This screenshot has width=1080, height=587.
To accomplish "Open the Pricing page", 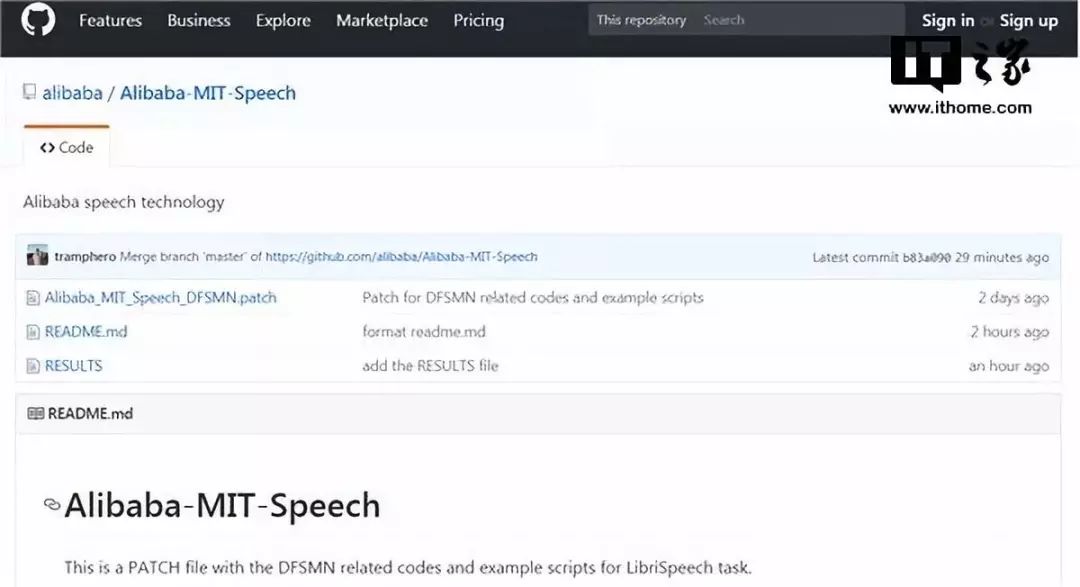I will (x=478, y=21).
